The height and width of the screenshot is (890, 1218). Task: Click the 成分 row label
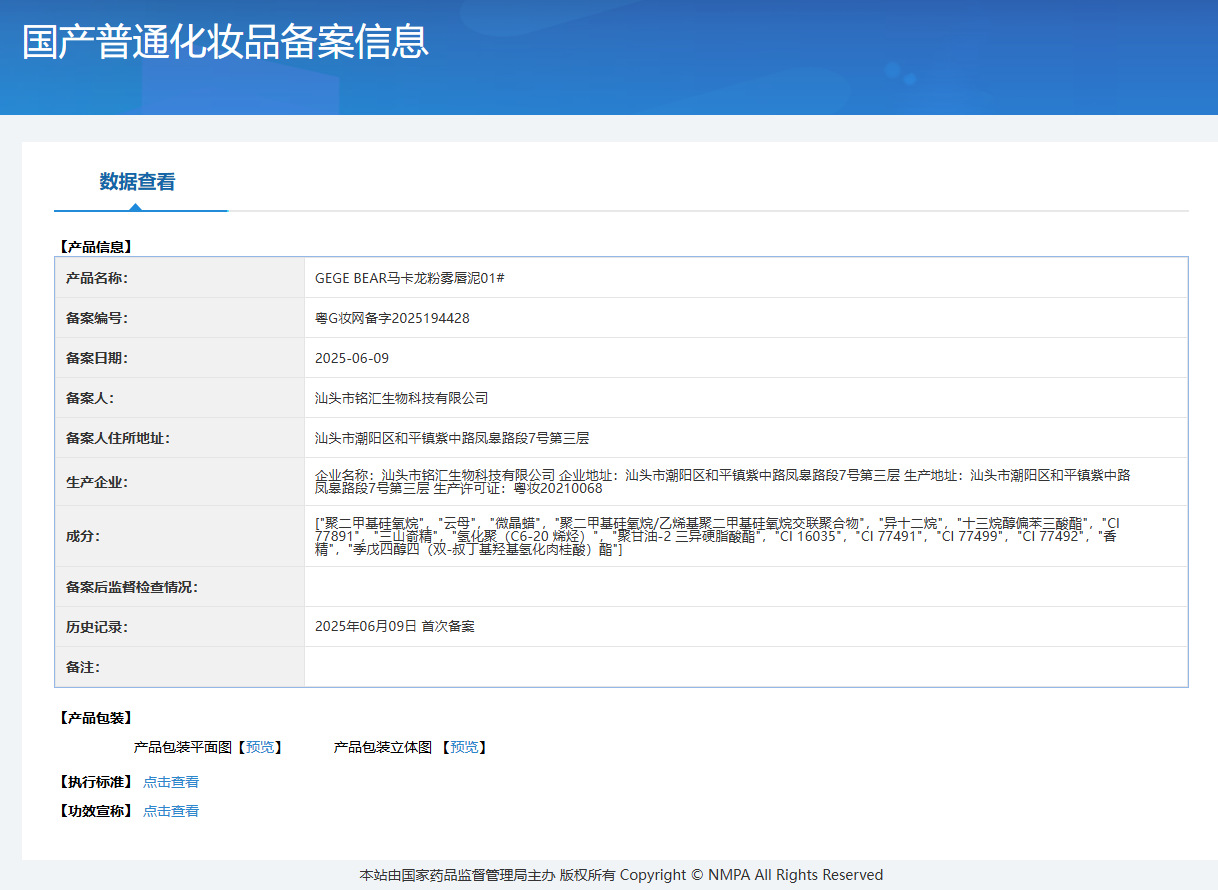(83, 536)
